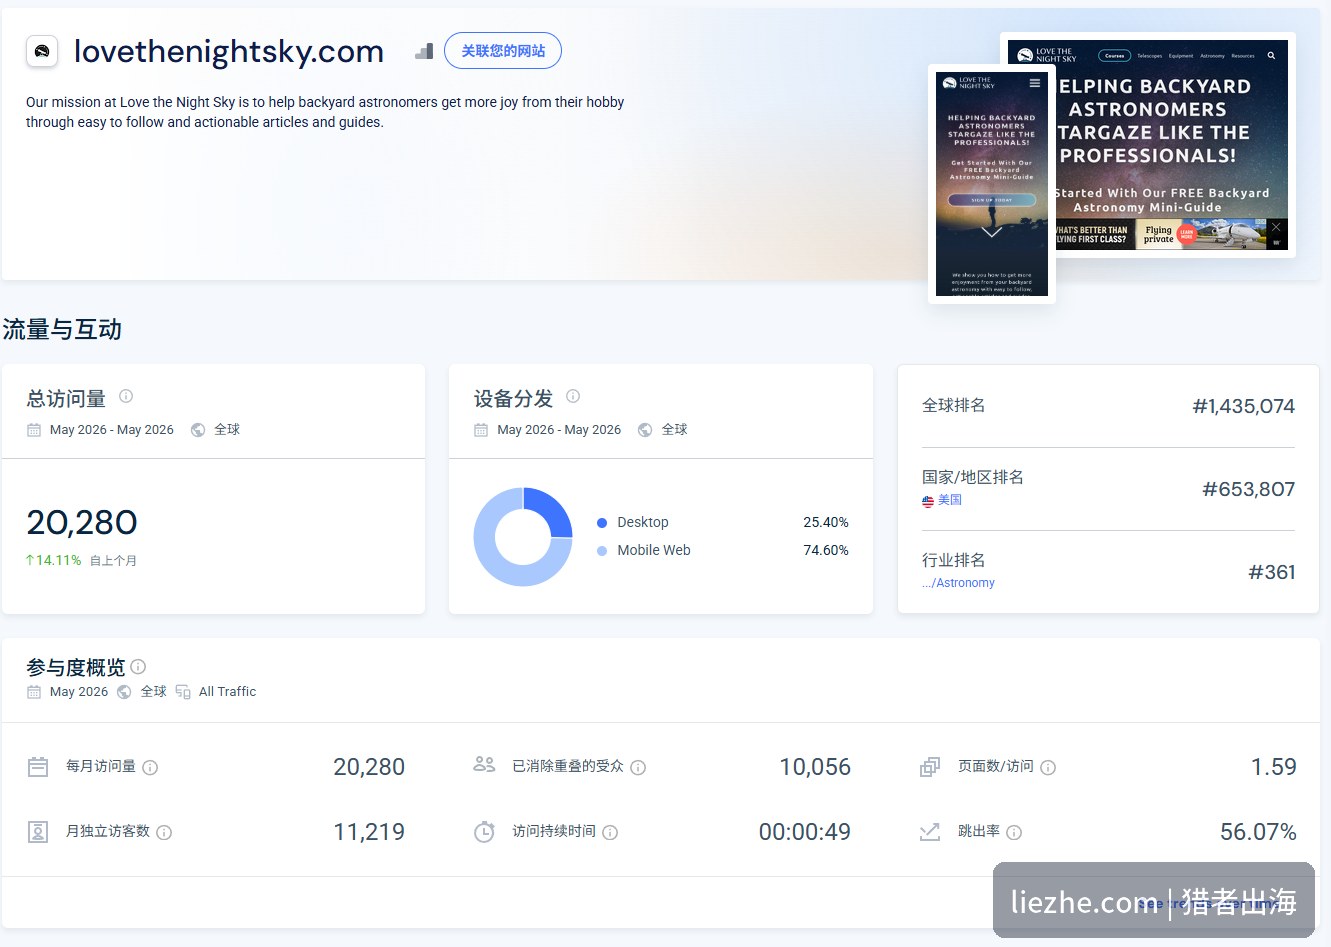Click the 74.60% Mobile Web share value
This screenshot has height=947, width=1331.
(826, 551)
